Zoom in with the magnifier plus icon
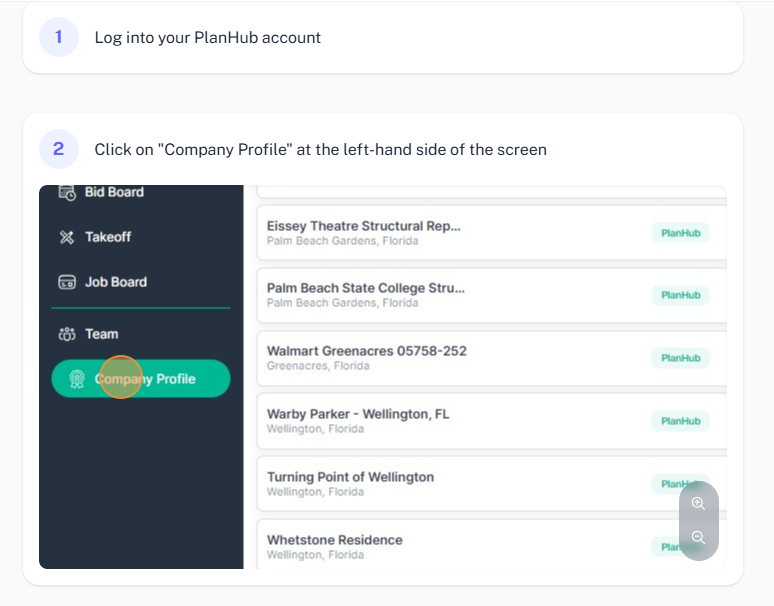The image size is (774, 606). click(698, 503)
